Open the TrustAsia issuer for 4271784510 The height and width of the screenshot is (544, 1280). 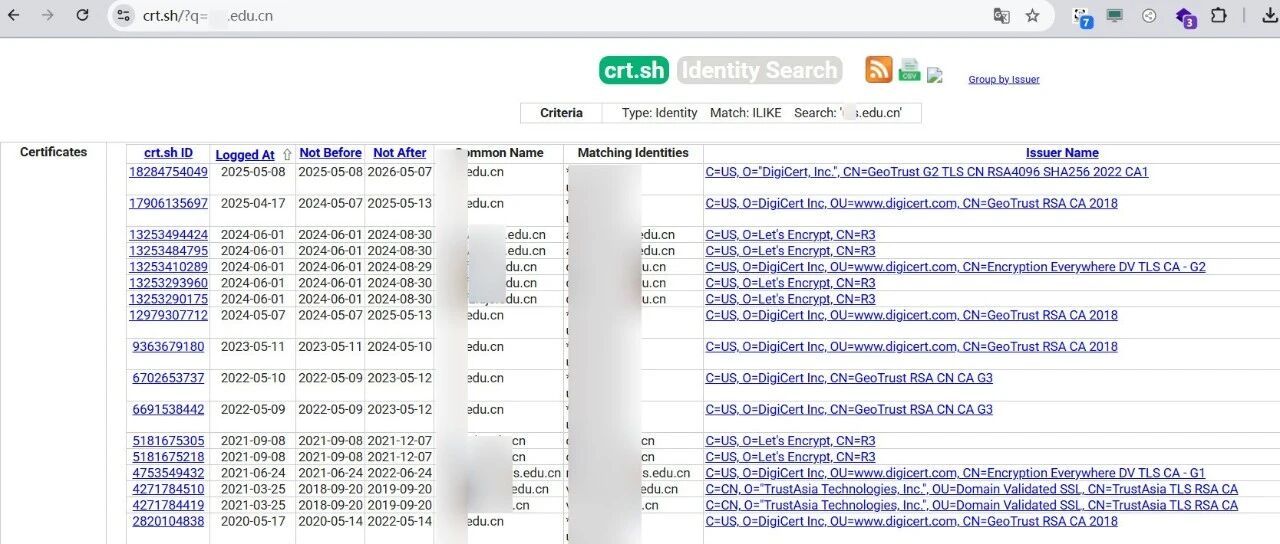tap(972, 489)
